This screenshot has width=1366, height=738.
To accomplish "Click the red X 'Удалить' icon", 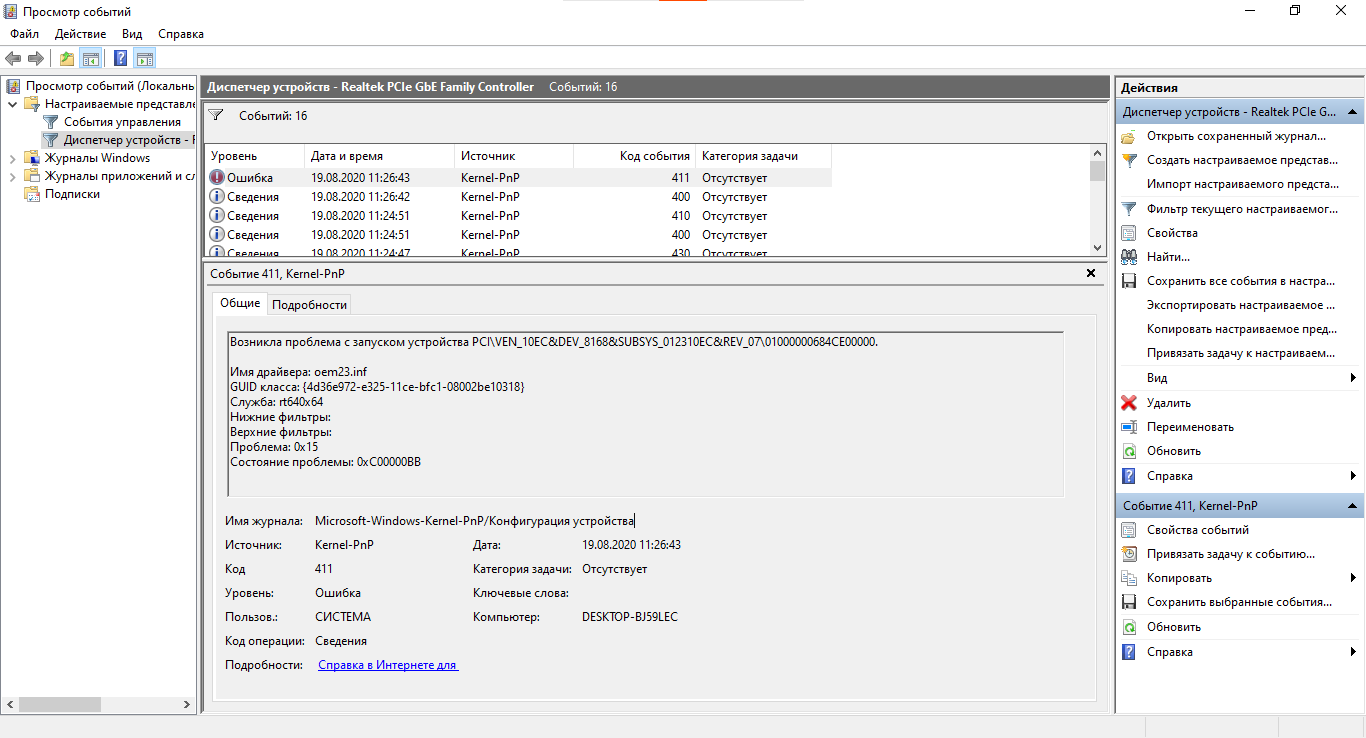I will coord(1129,403).
